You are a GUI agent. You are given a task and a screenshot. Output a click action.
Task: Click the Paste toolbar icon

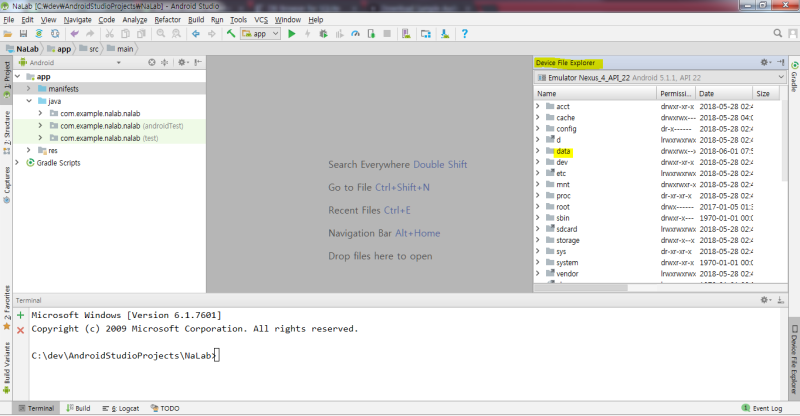(141, 34)
